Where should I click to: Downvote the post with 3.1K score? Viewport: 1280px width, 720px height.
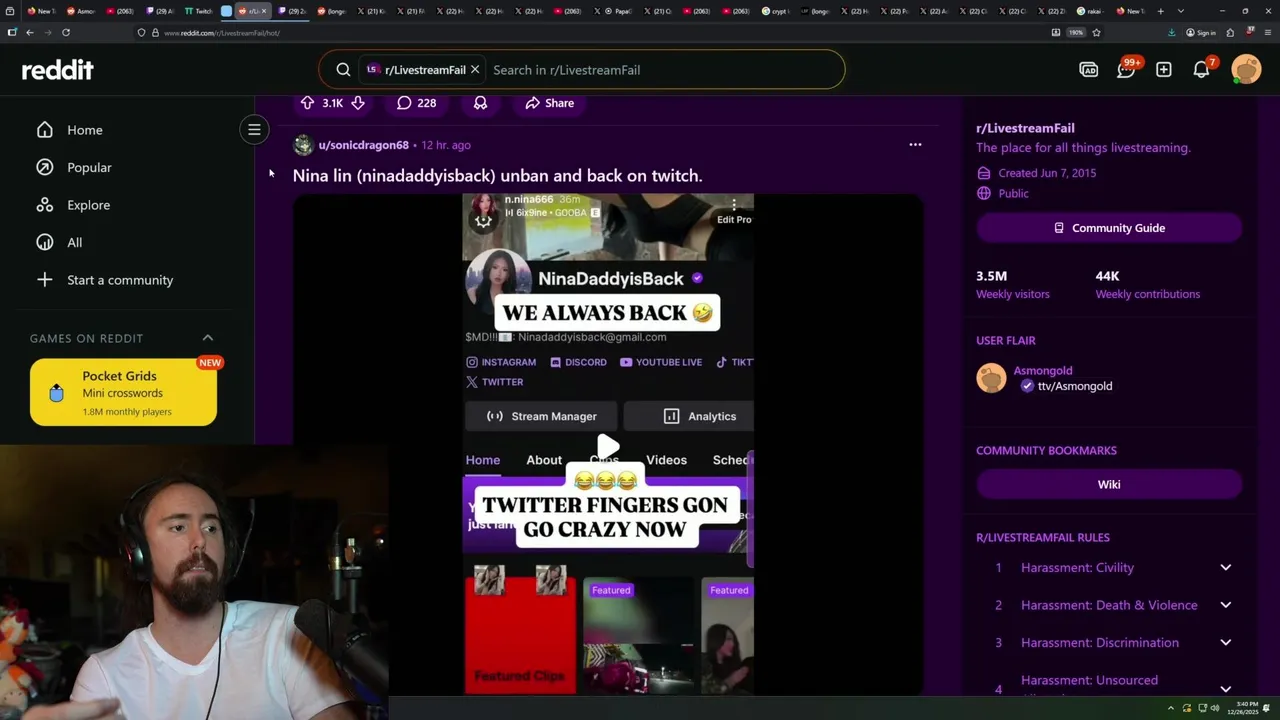[358, 103]
